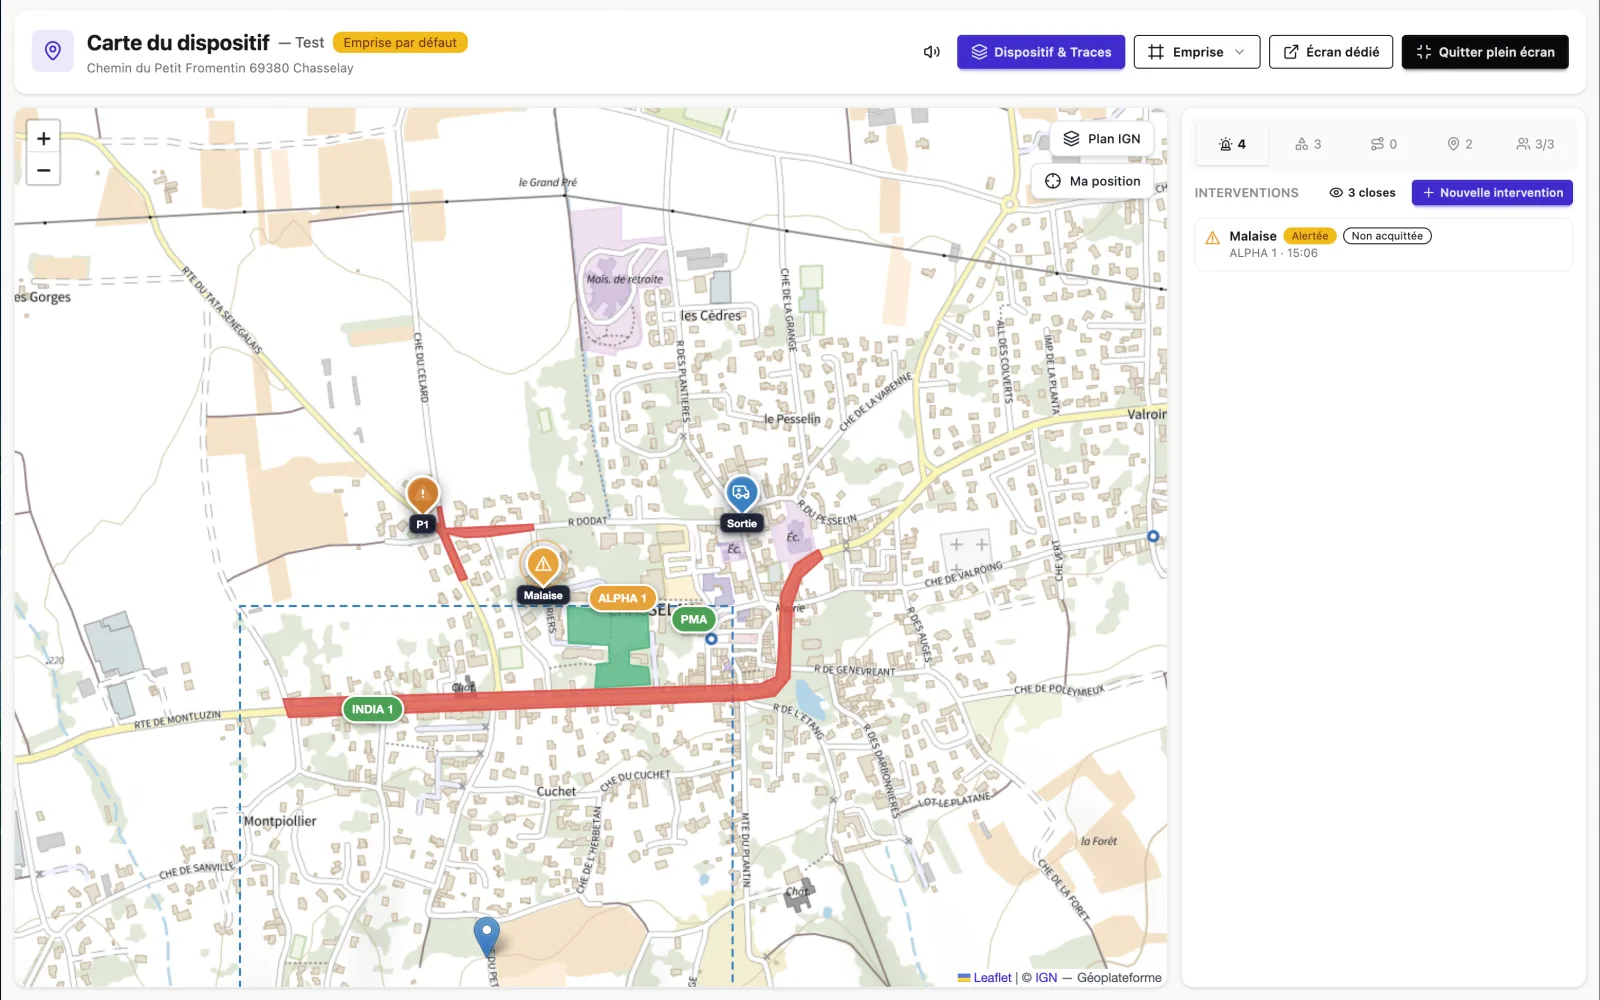Click Quitter plein écran button
Viewport: 1600px width, 1000px height.
[x=1485, y=52]
